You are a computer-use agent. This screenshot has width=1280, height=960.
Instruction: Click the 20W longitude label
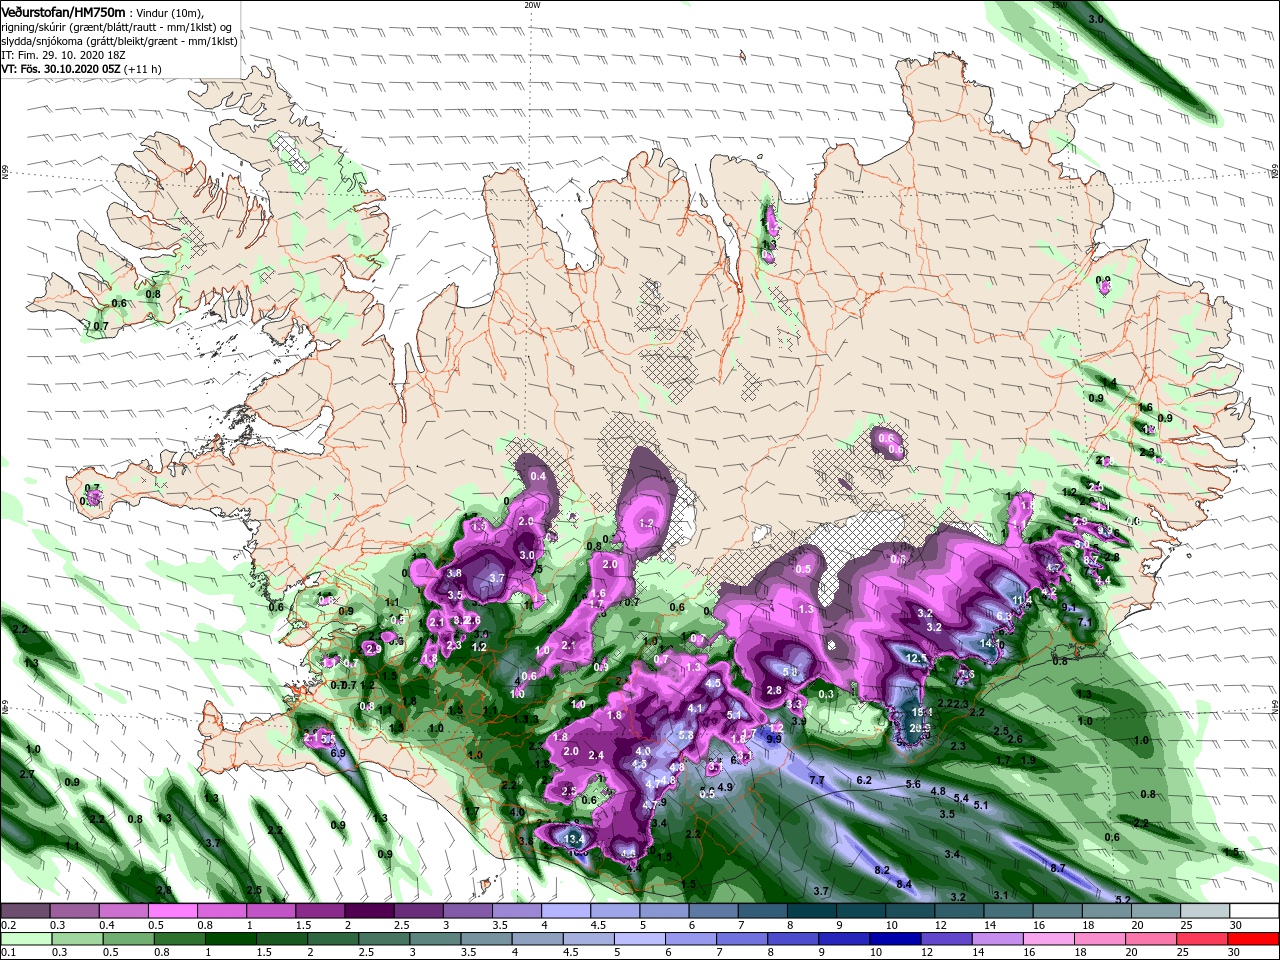point(532,5)
